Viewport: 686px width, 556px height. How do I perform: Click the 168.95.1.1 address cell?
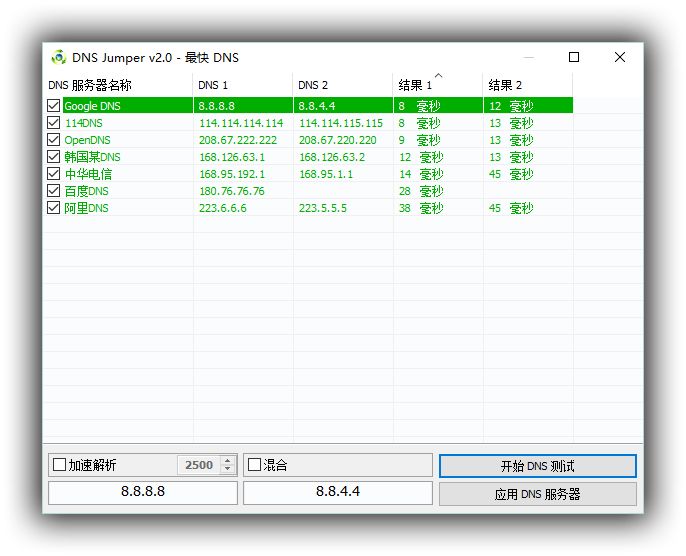pos(326,174)
